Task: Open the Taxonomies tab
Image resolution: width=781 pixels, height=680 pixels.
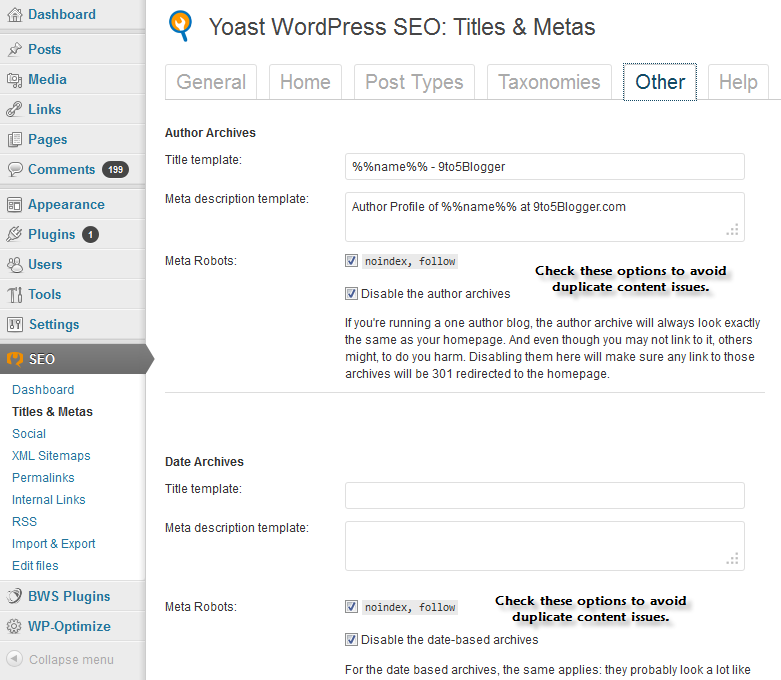Action: pos(549,82)
